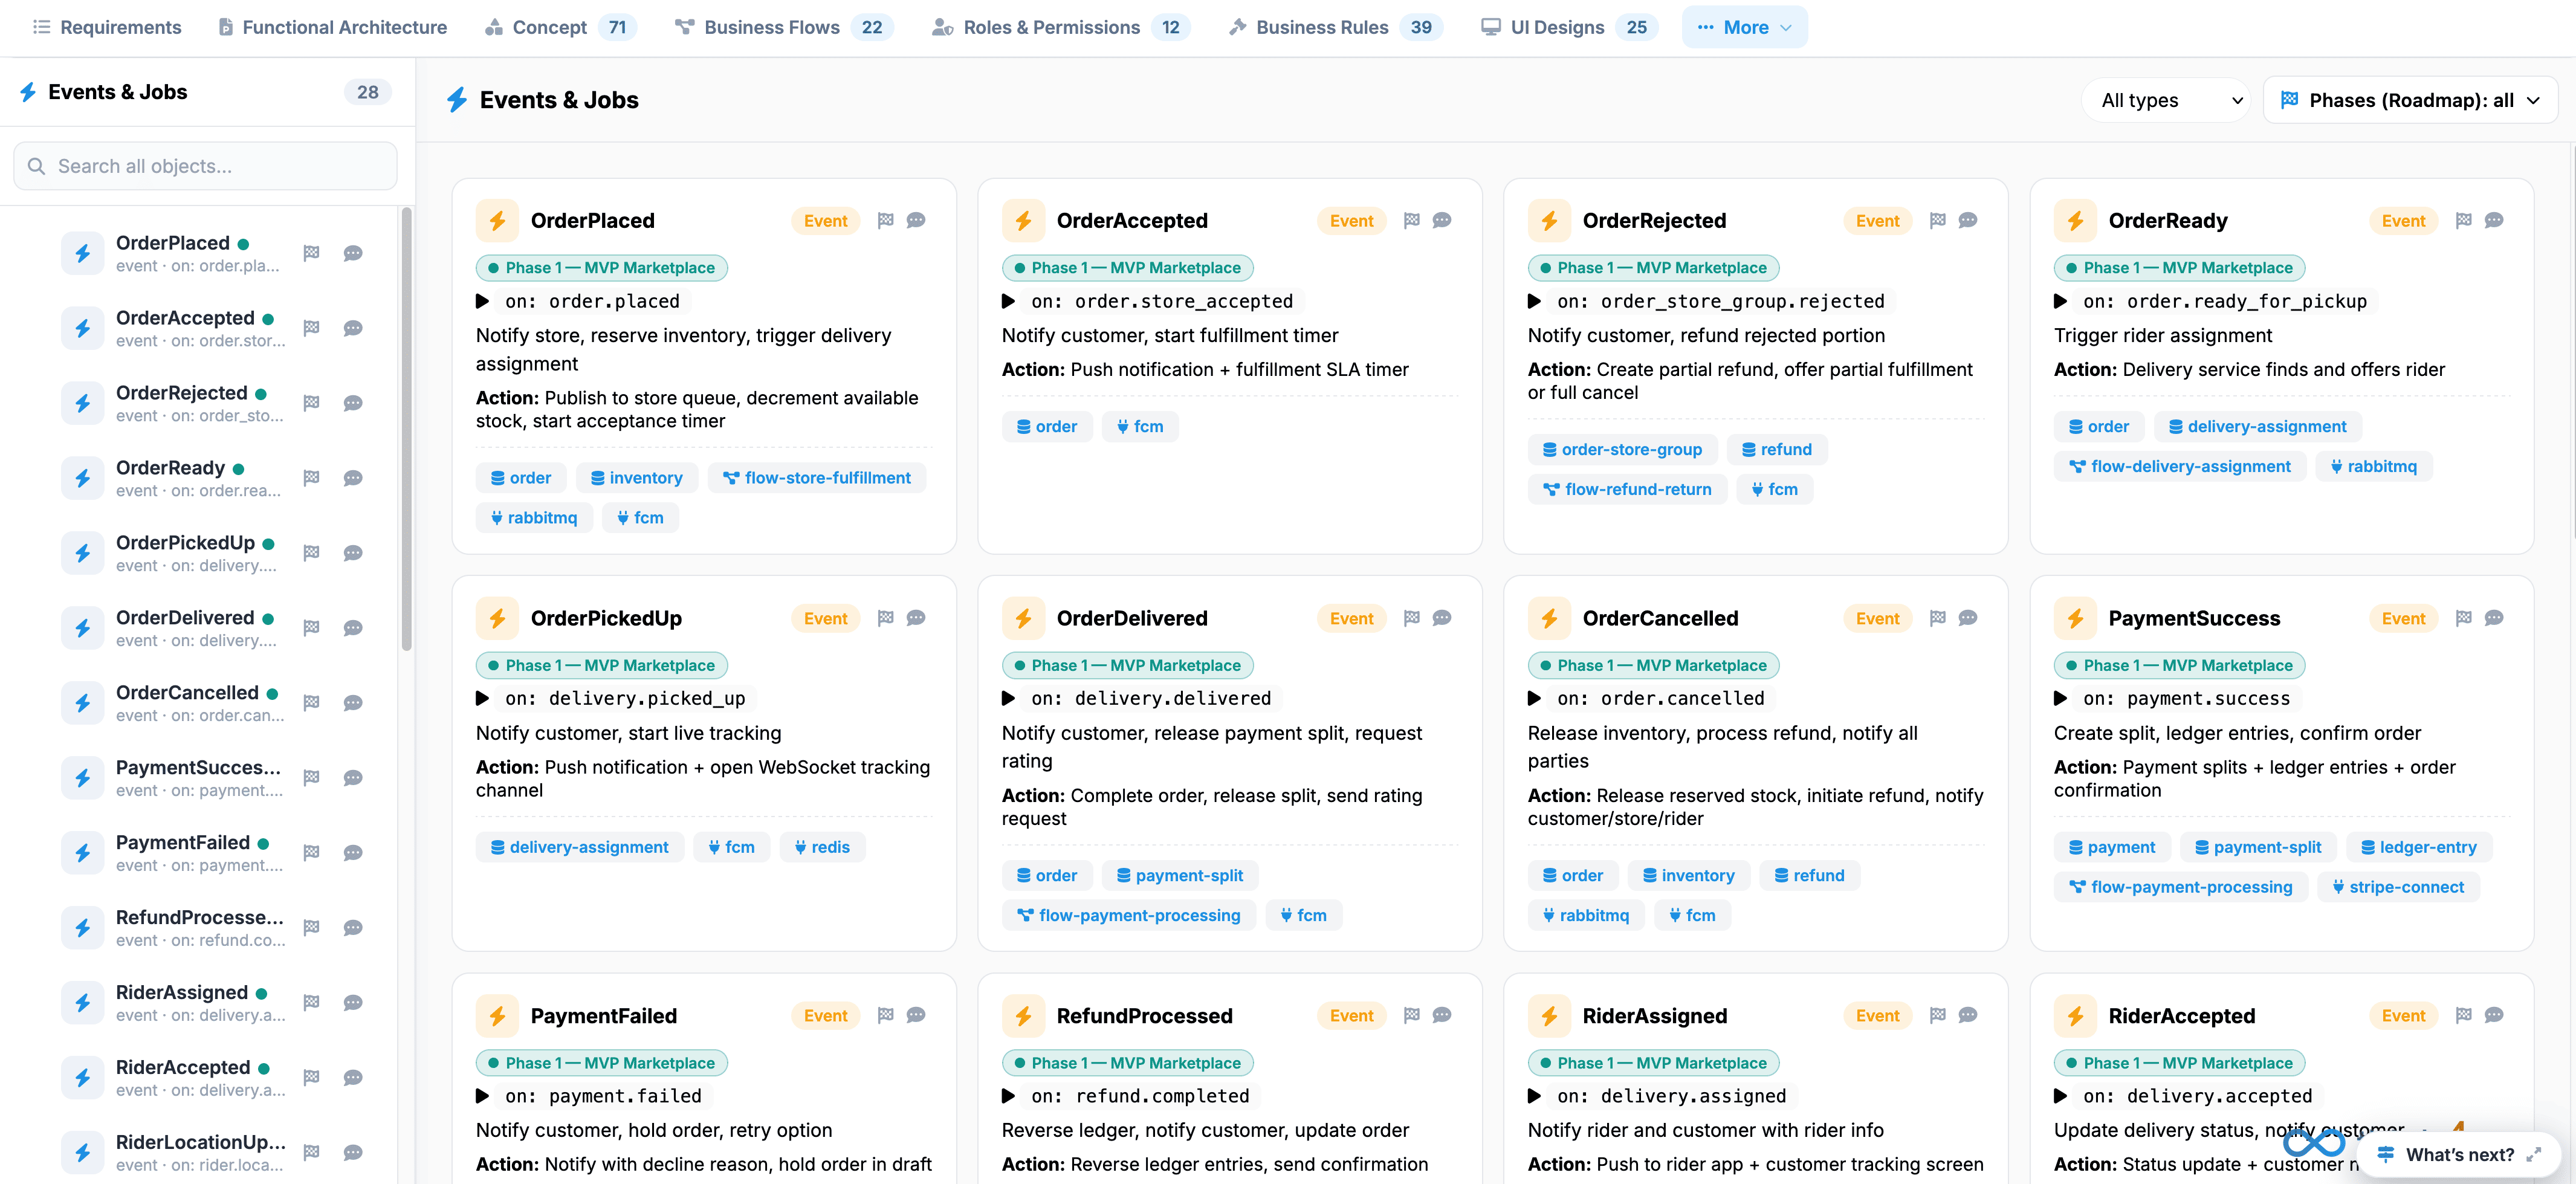Open the Roles & Permissions tab
Viewport: 2576px width, 1184px height.
1062,27
